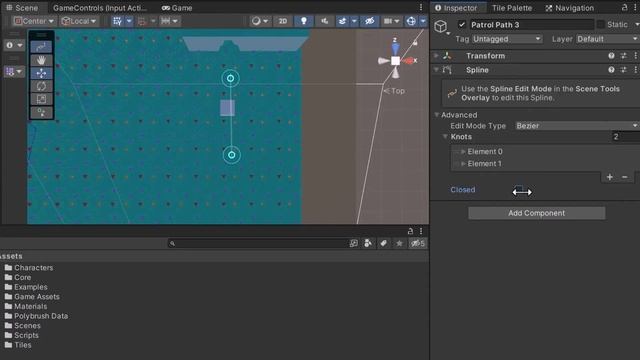Open gizmos dropdown arrow
This screenshot has height=360, width=640.
pyautogui.click(x=423, y=21)
